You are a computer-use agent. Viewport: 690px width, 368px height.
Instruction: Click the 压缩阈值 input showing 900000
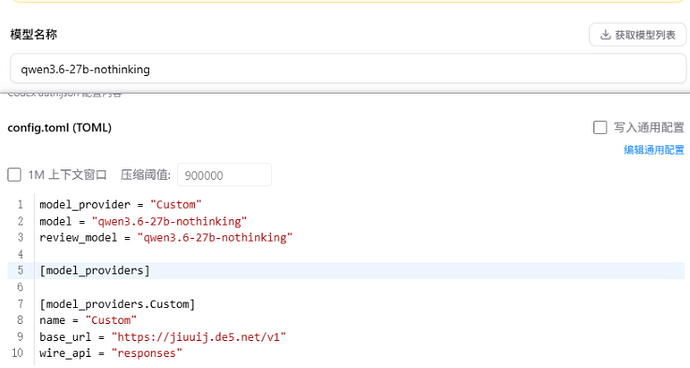(x=224, y=175)
